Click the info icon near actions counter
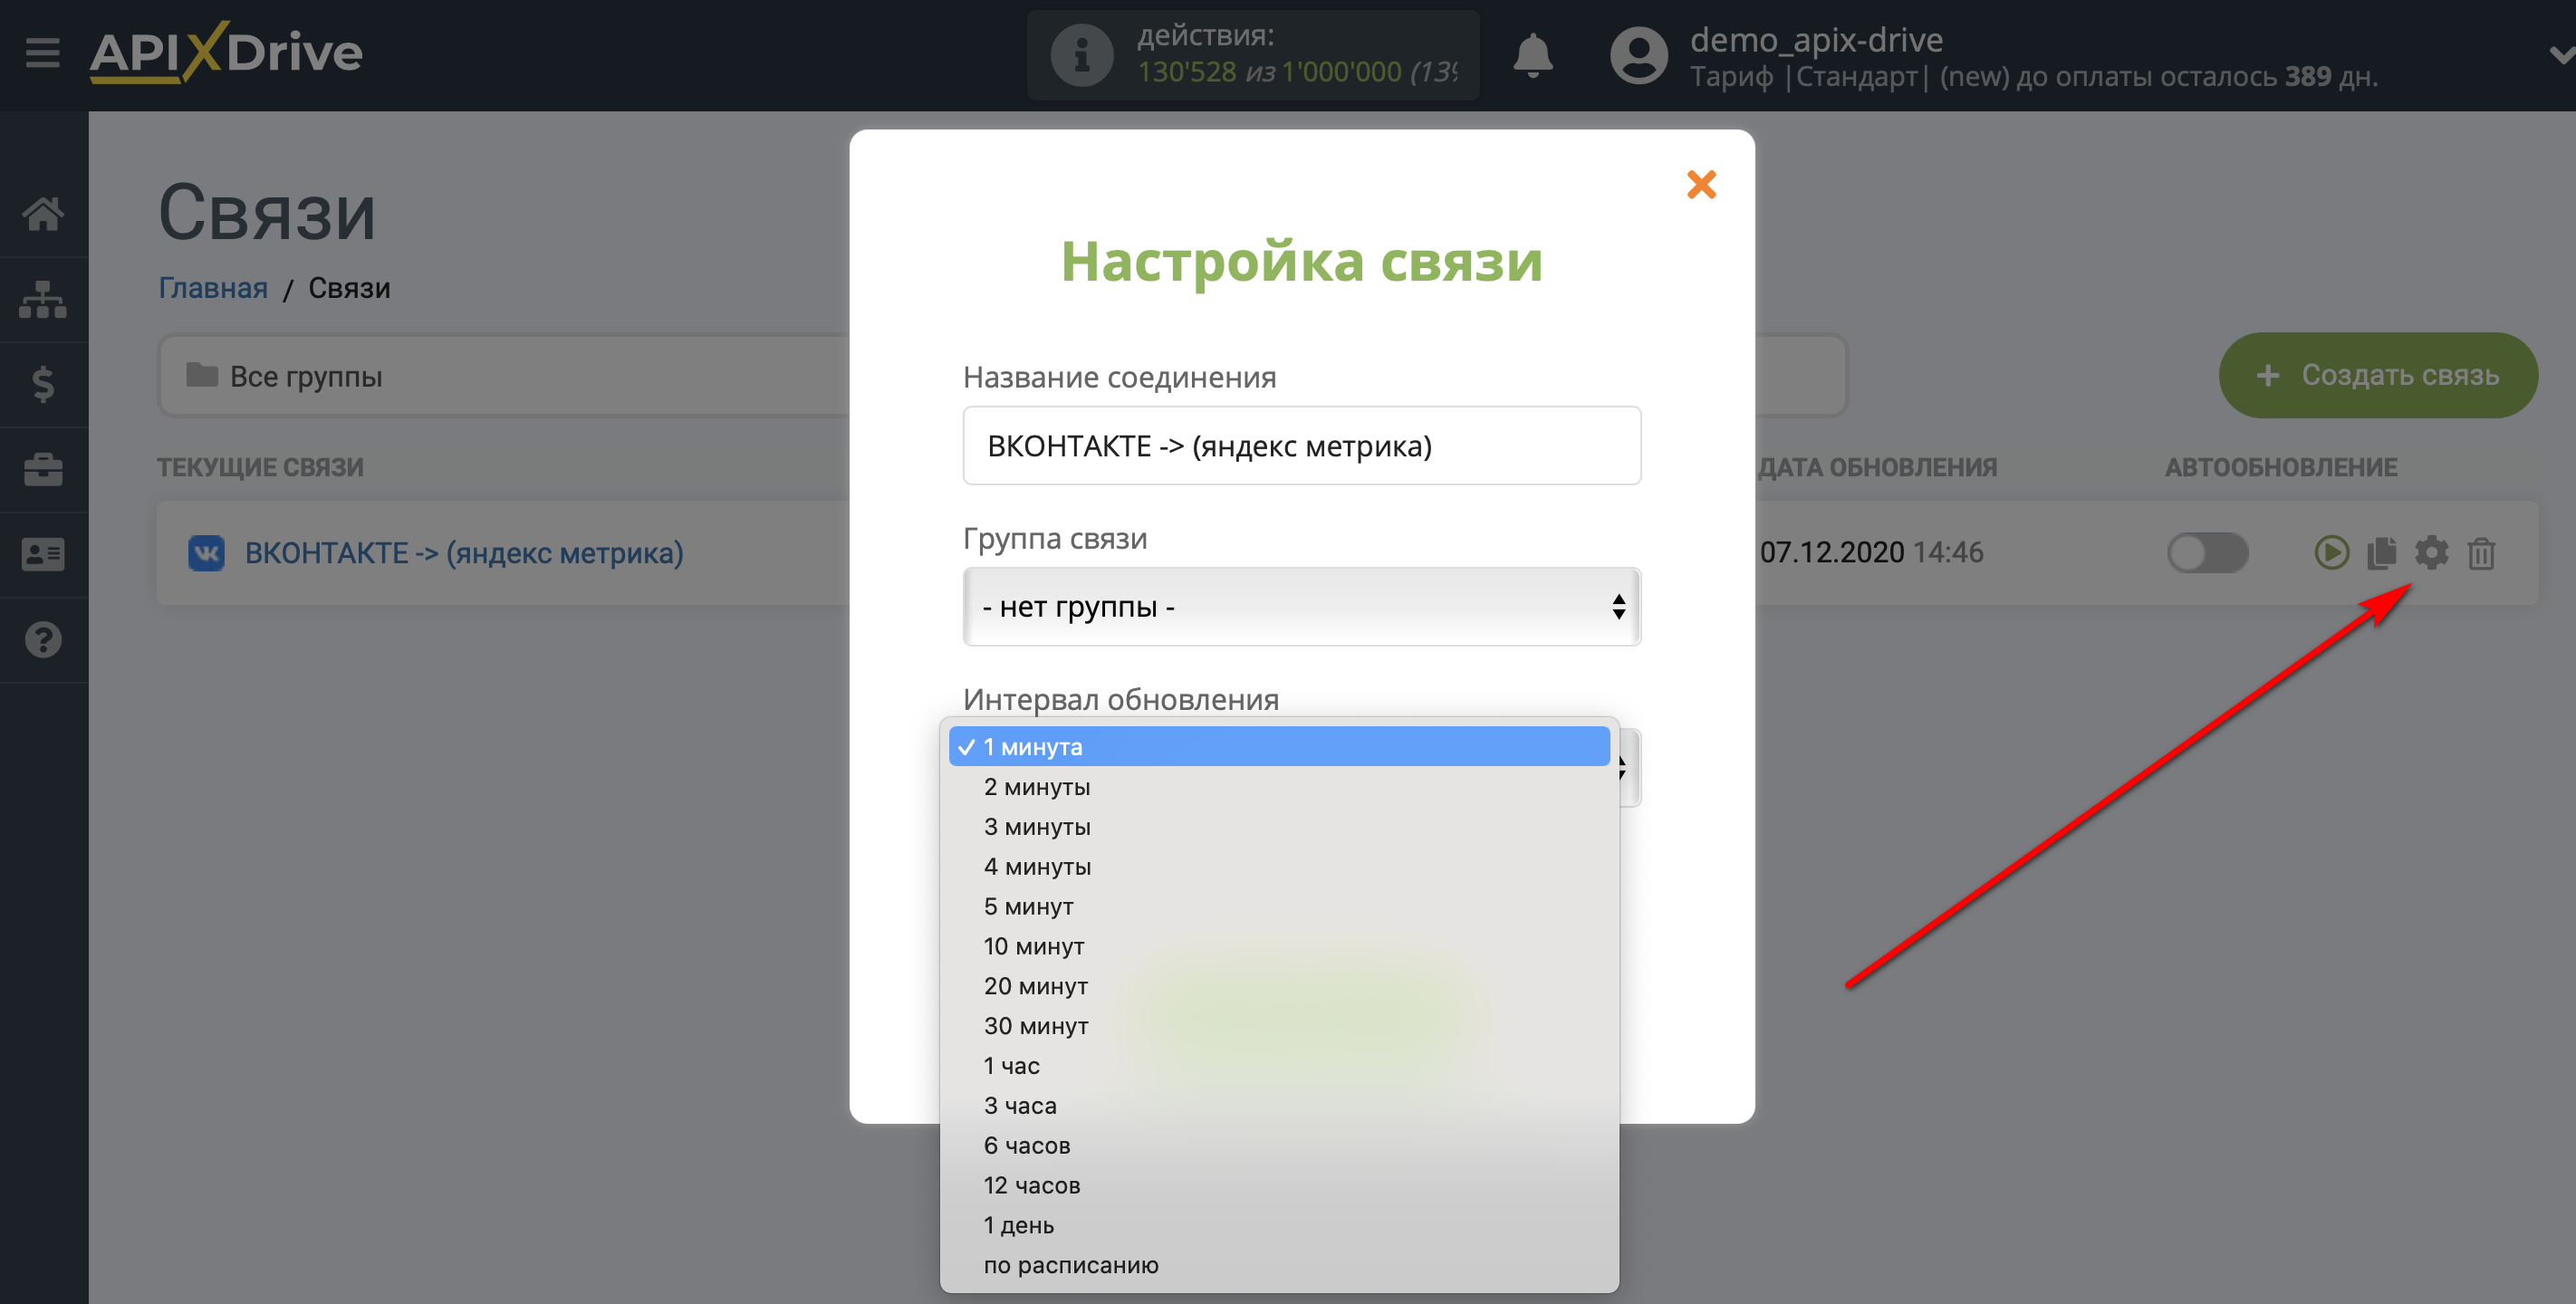The width and height of the screenshot is (2576, 1304). (x=1081, y=55)
